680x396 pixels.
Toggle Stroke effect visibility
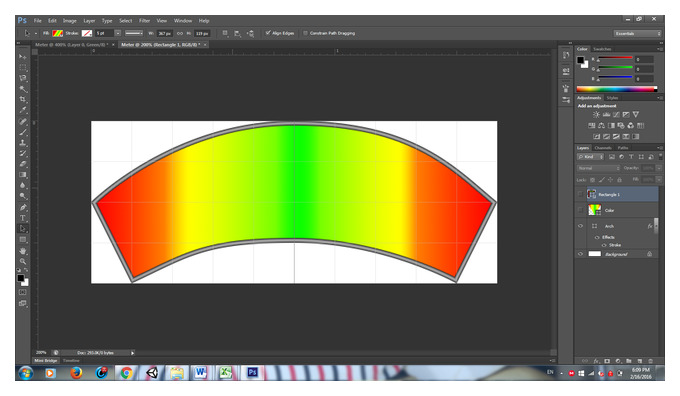(604, 245)
